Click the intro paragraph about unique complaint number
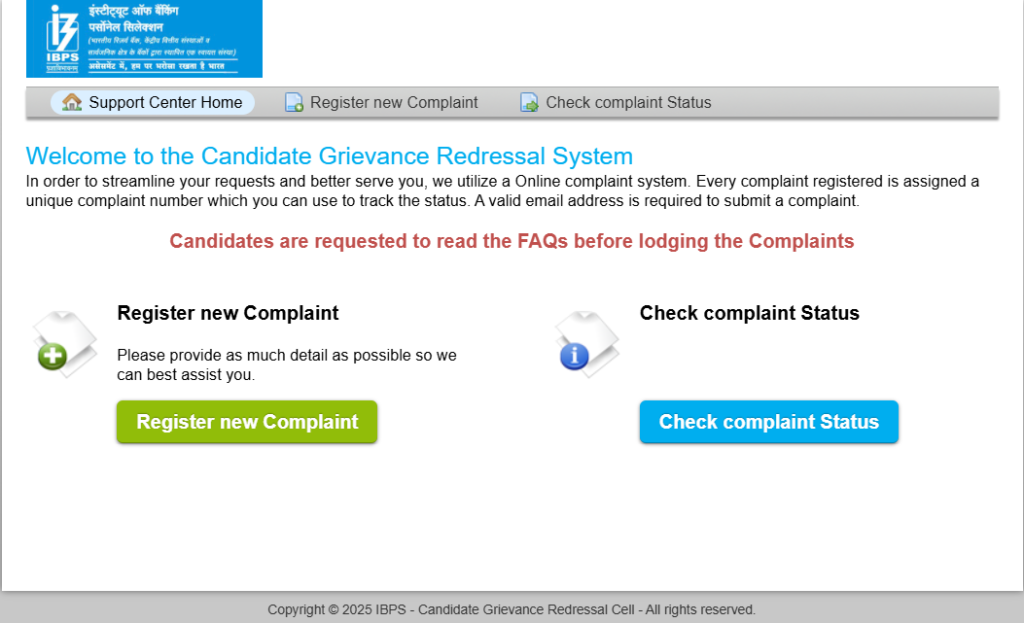 502,191
